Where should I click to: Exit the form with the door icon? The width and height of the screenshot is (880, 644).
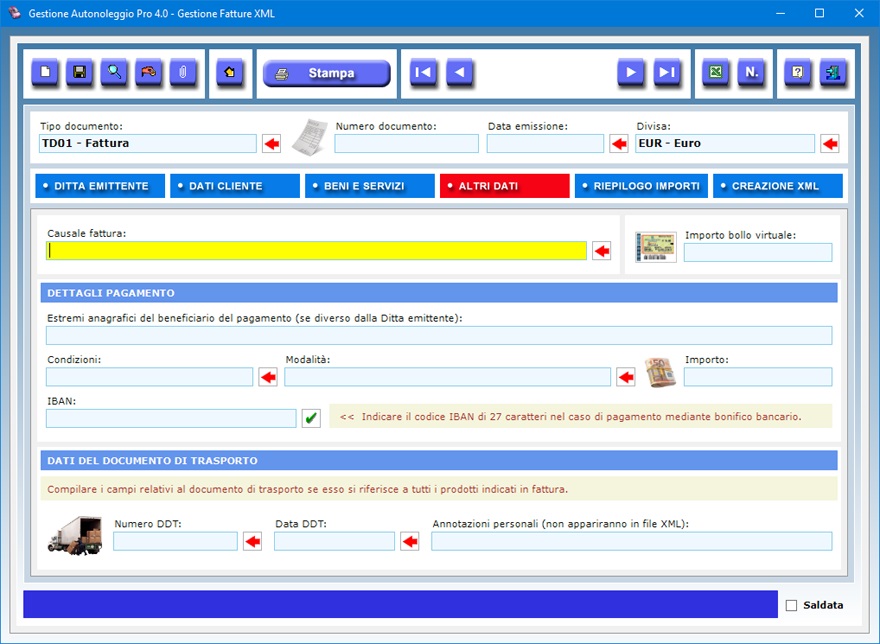833,72
